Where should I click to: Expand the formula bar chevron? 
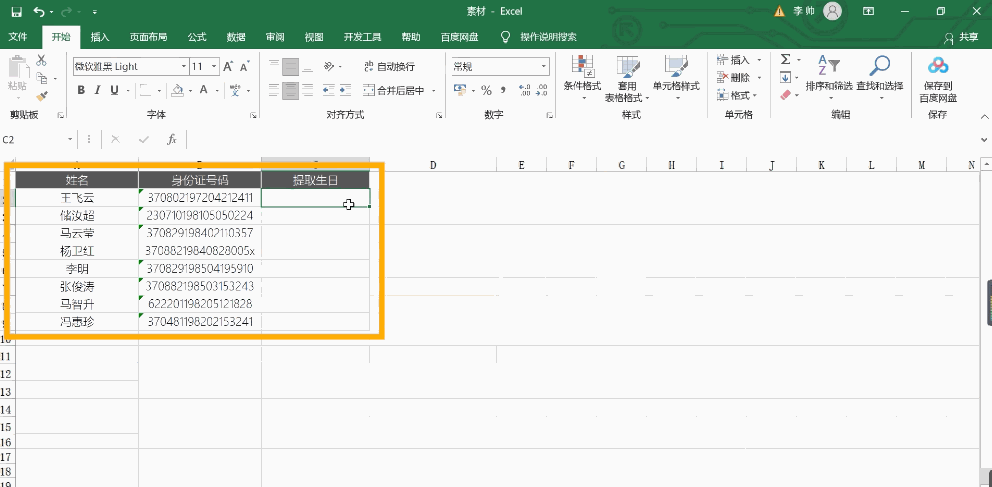[x=984, y=139]
